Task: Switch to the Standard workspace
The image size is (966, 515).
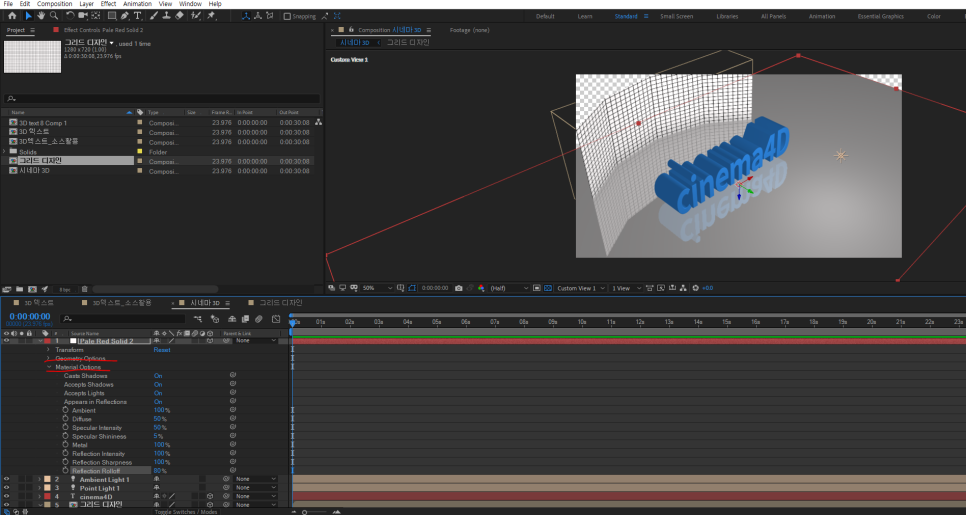Action: (626, 16)
